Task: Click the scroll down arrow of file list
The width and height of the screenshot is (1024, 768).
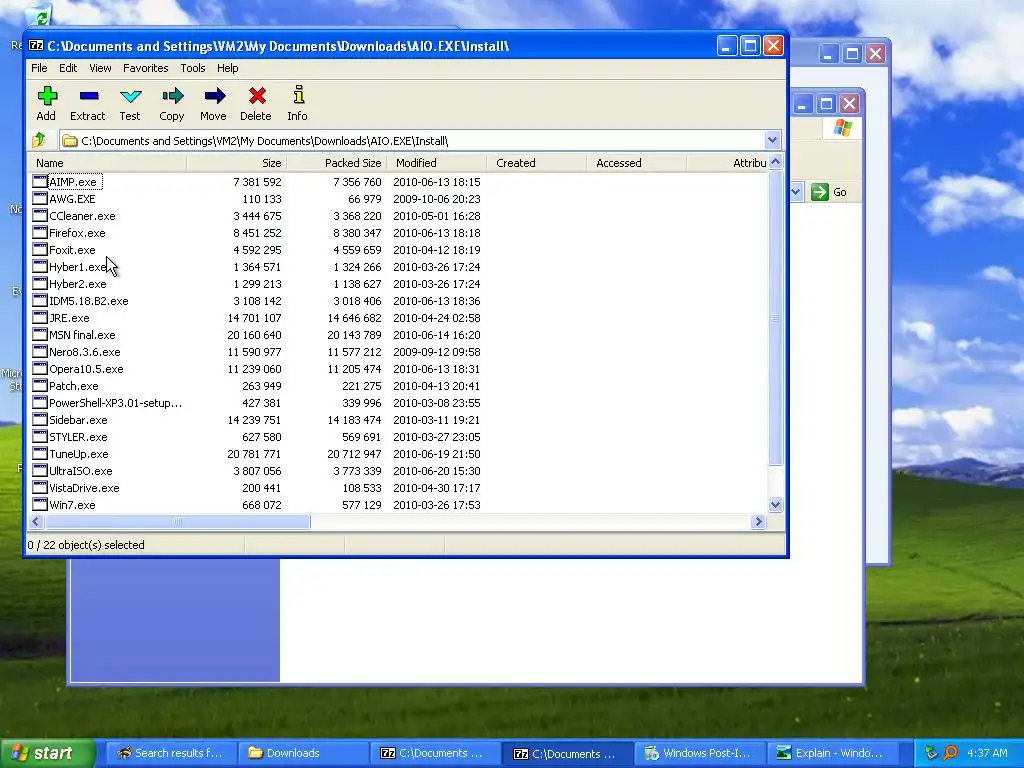Action: pyautogui.click(x=775, y=504)
